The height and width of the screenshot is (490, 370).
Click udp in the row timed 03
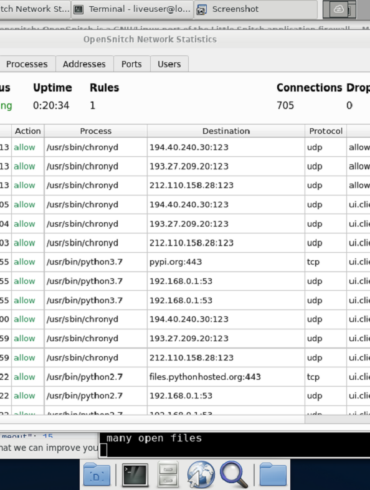pos(314,243)
